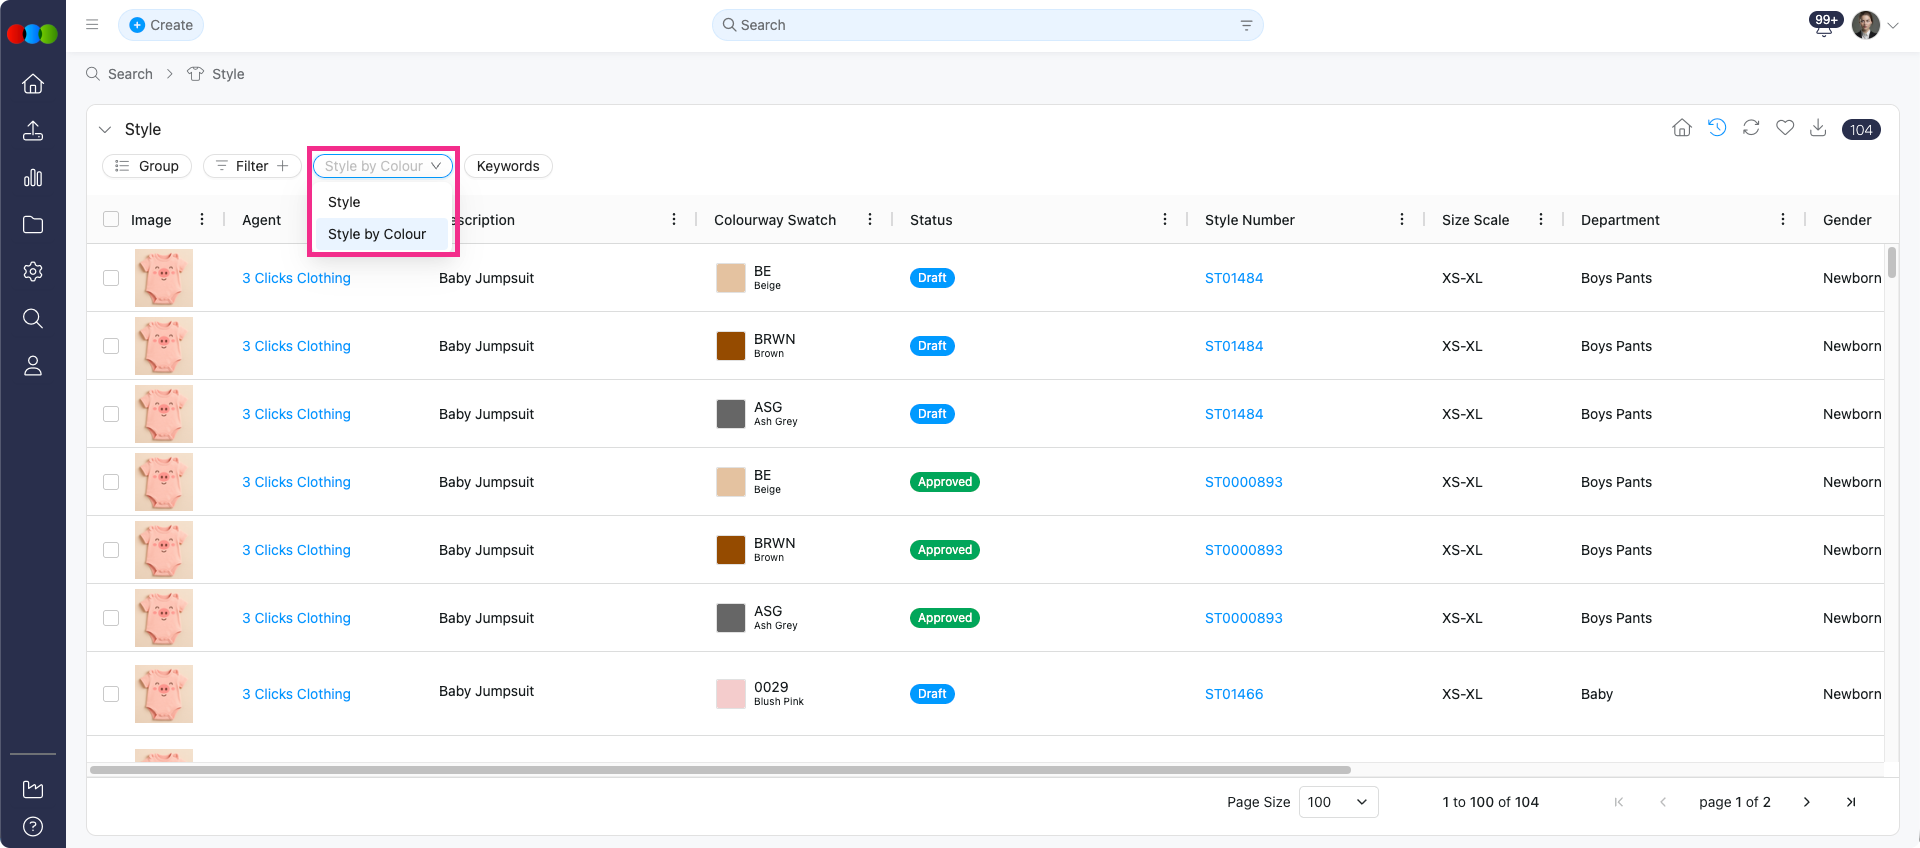Open the bar chart icon in sidebar

point(33,178)
